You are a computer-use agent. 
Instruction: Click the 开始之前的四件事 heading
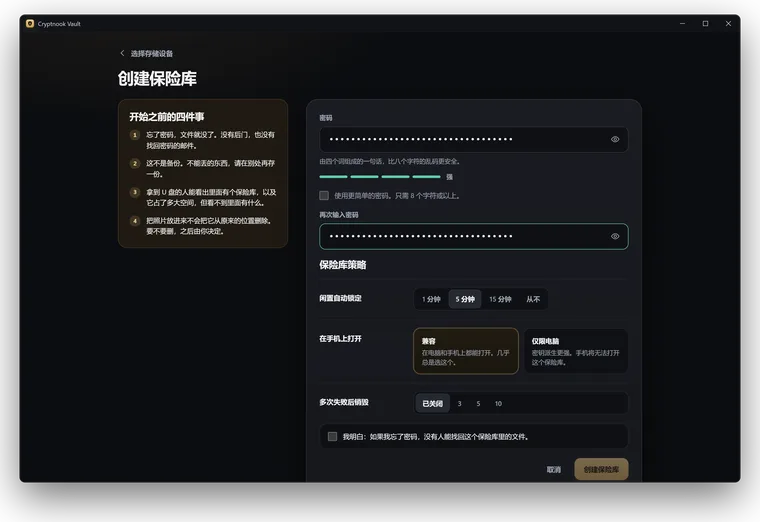pos(166,117)
